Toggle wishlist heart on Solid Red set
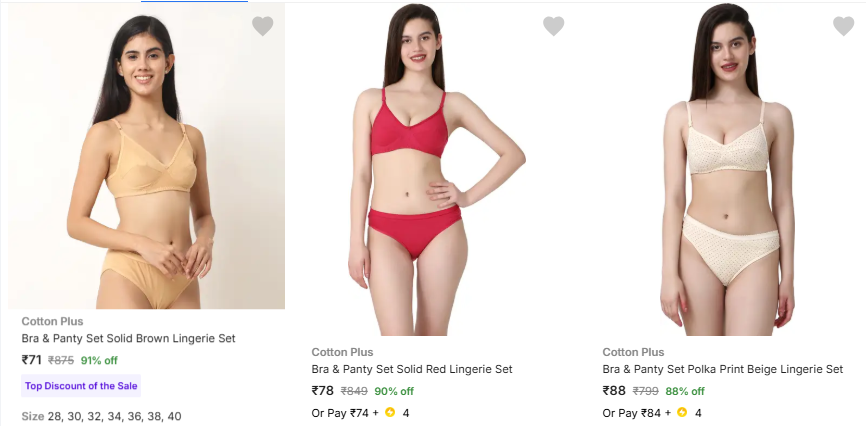Viewport: 866px width, 426px height. pyautogui.click(x=553, y=27)
